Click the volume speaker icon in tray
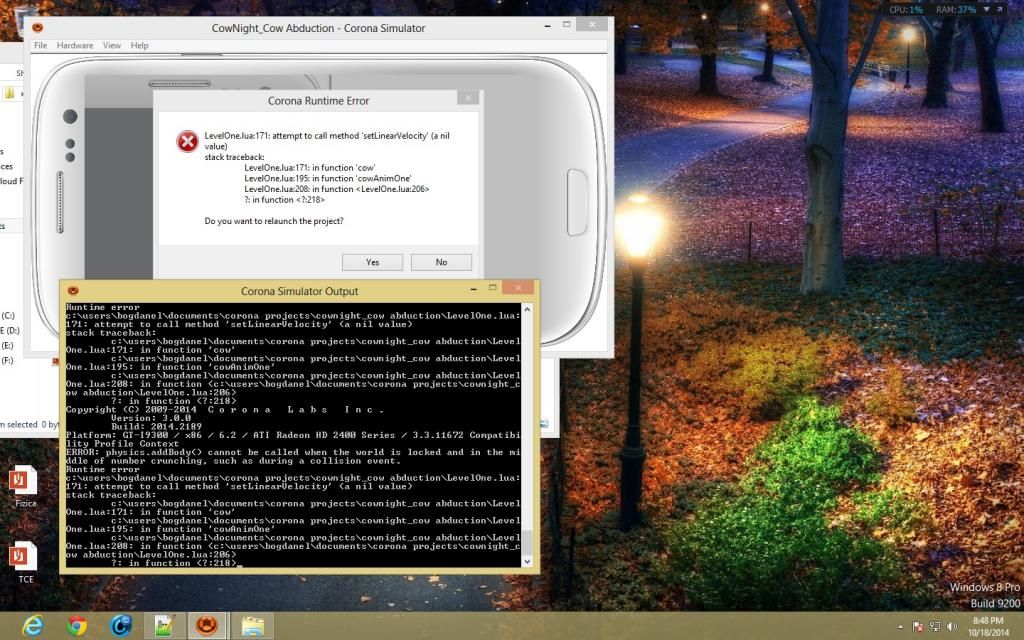This screenshot has height=640, width=1024. (x=952, y=627)
